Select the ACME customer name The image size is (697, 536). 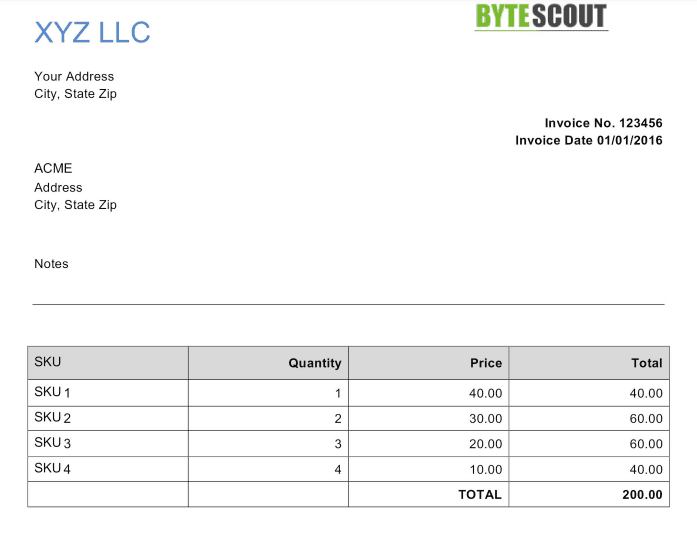(53, 168)
